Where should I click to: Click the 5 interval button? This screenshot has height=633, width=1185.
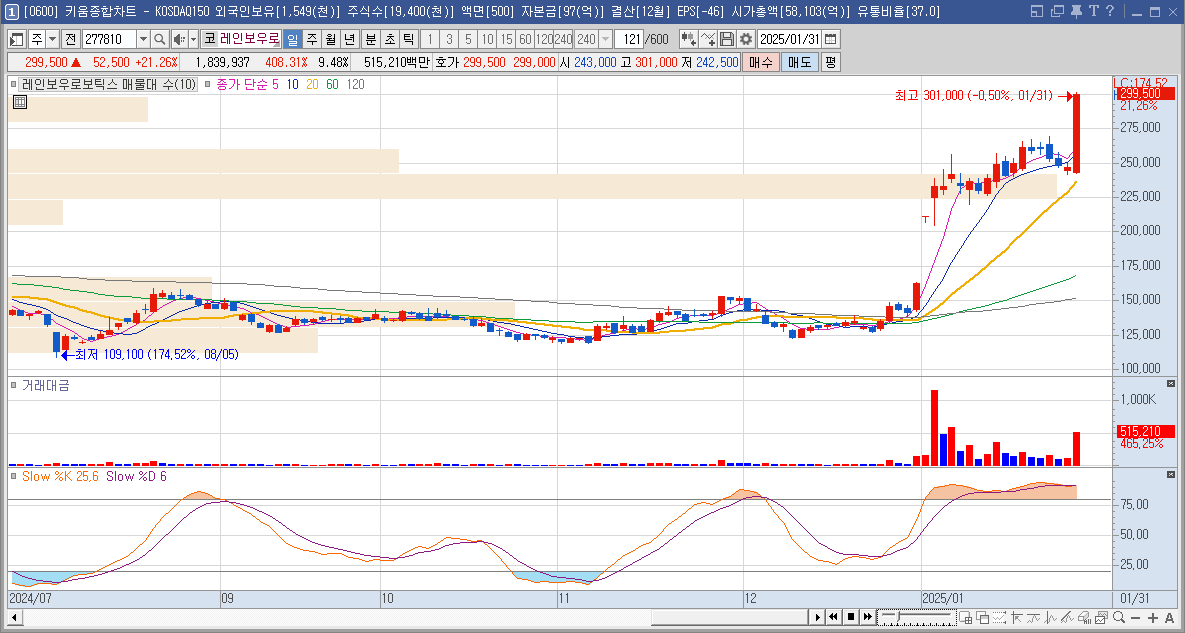(x=468, y=39)
